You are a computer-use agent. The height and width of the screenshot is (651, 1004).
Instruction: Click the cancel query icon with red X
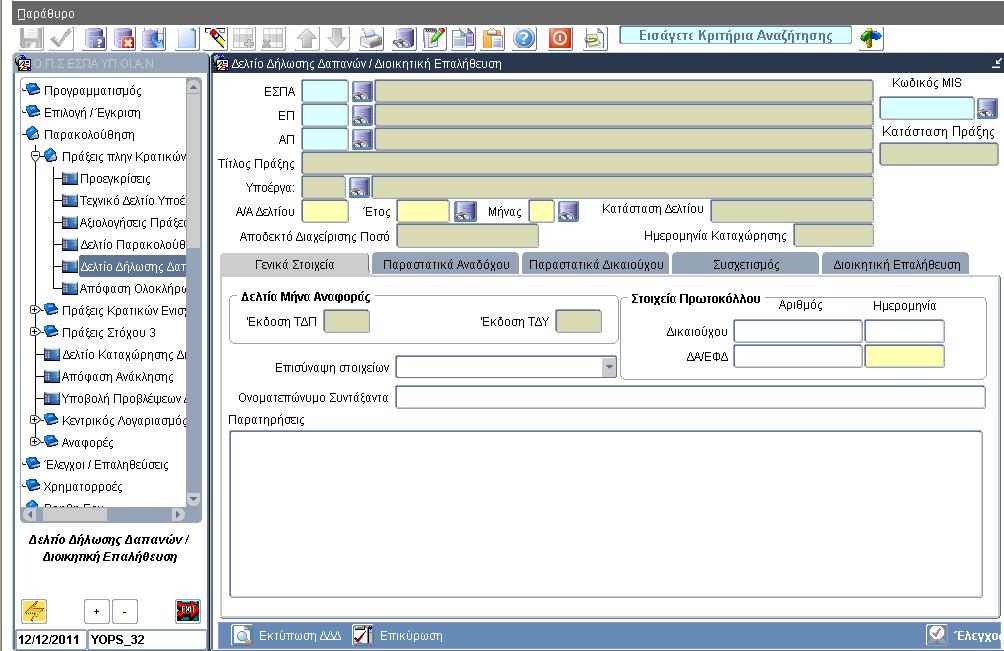(124, 39)
